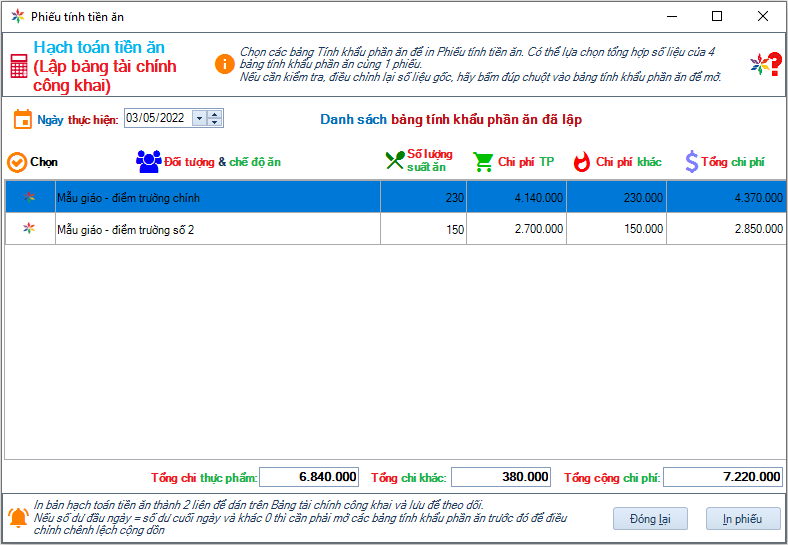Click the fork and knife Số lượng suất ăn icon
The width and height of the screenshot is (788, 545).
[394, 161]
